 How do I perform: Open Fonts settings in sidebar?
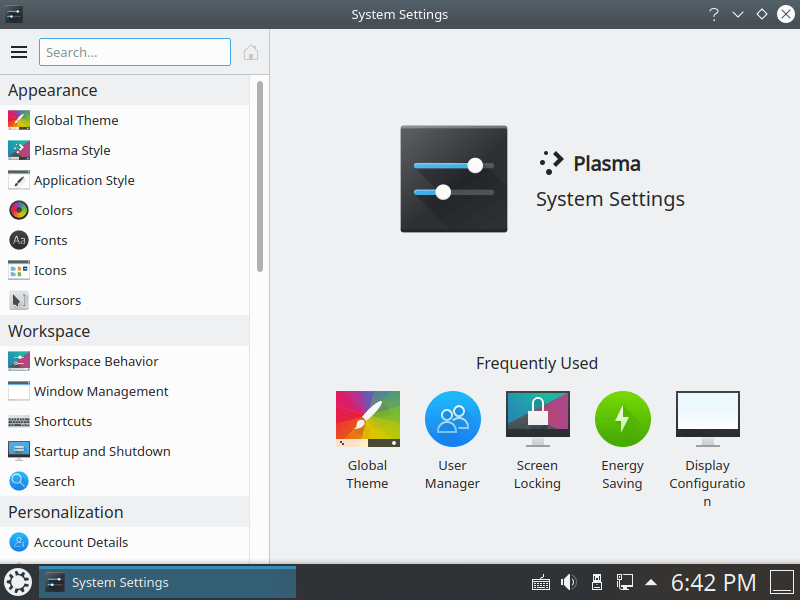(51, 240)
